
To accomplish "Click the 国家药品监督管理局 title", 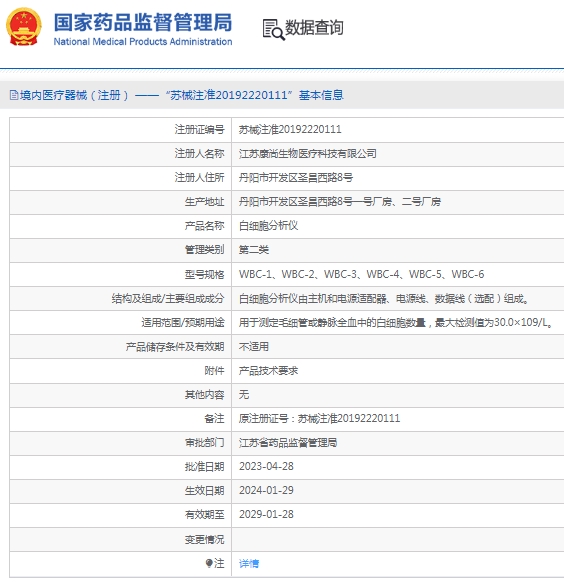I will click(143, 22).
